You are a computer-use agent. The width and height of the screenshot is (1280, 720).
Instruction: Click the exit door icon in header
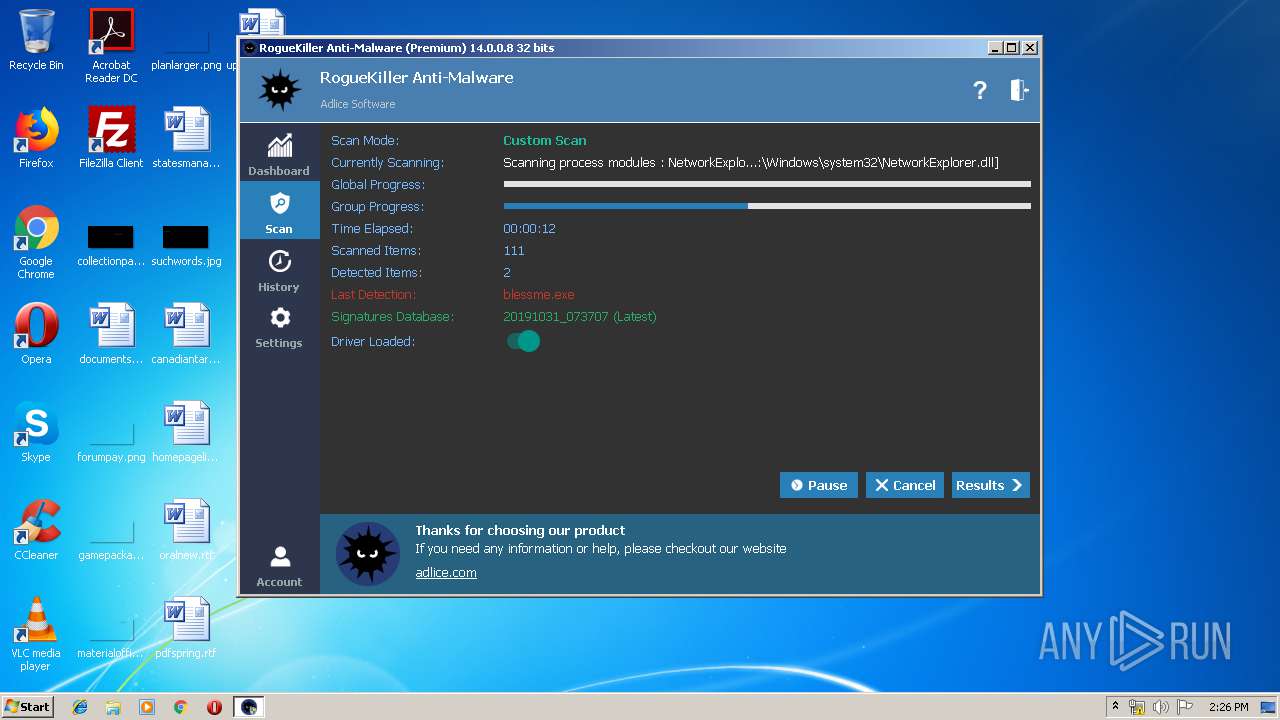1019,90
